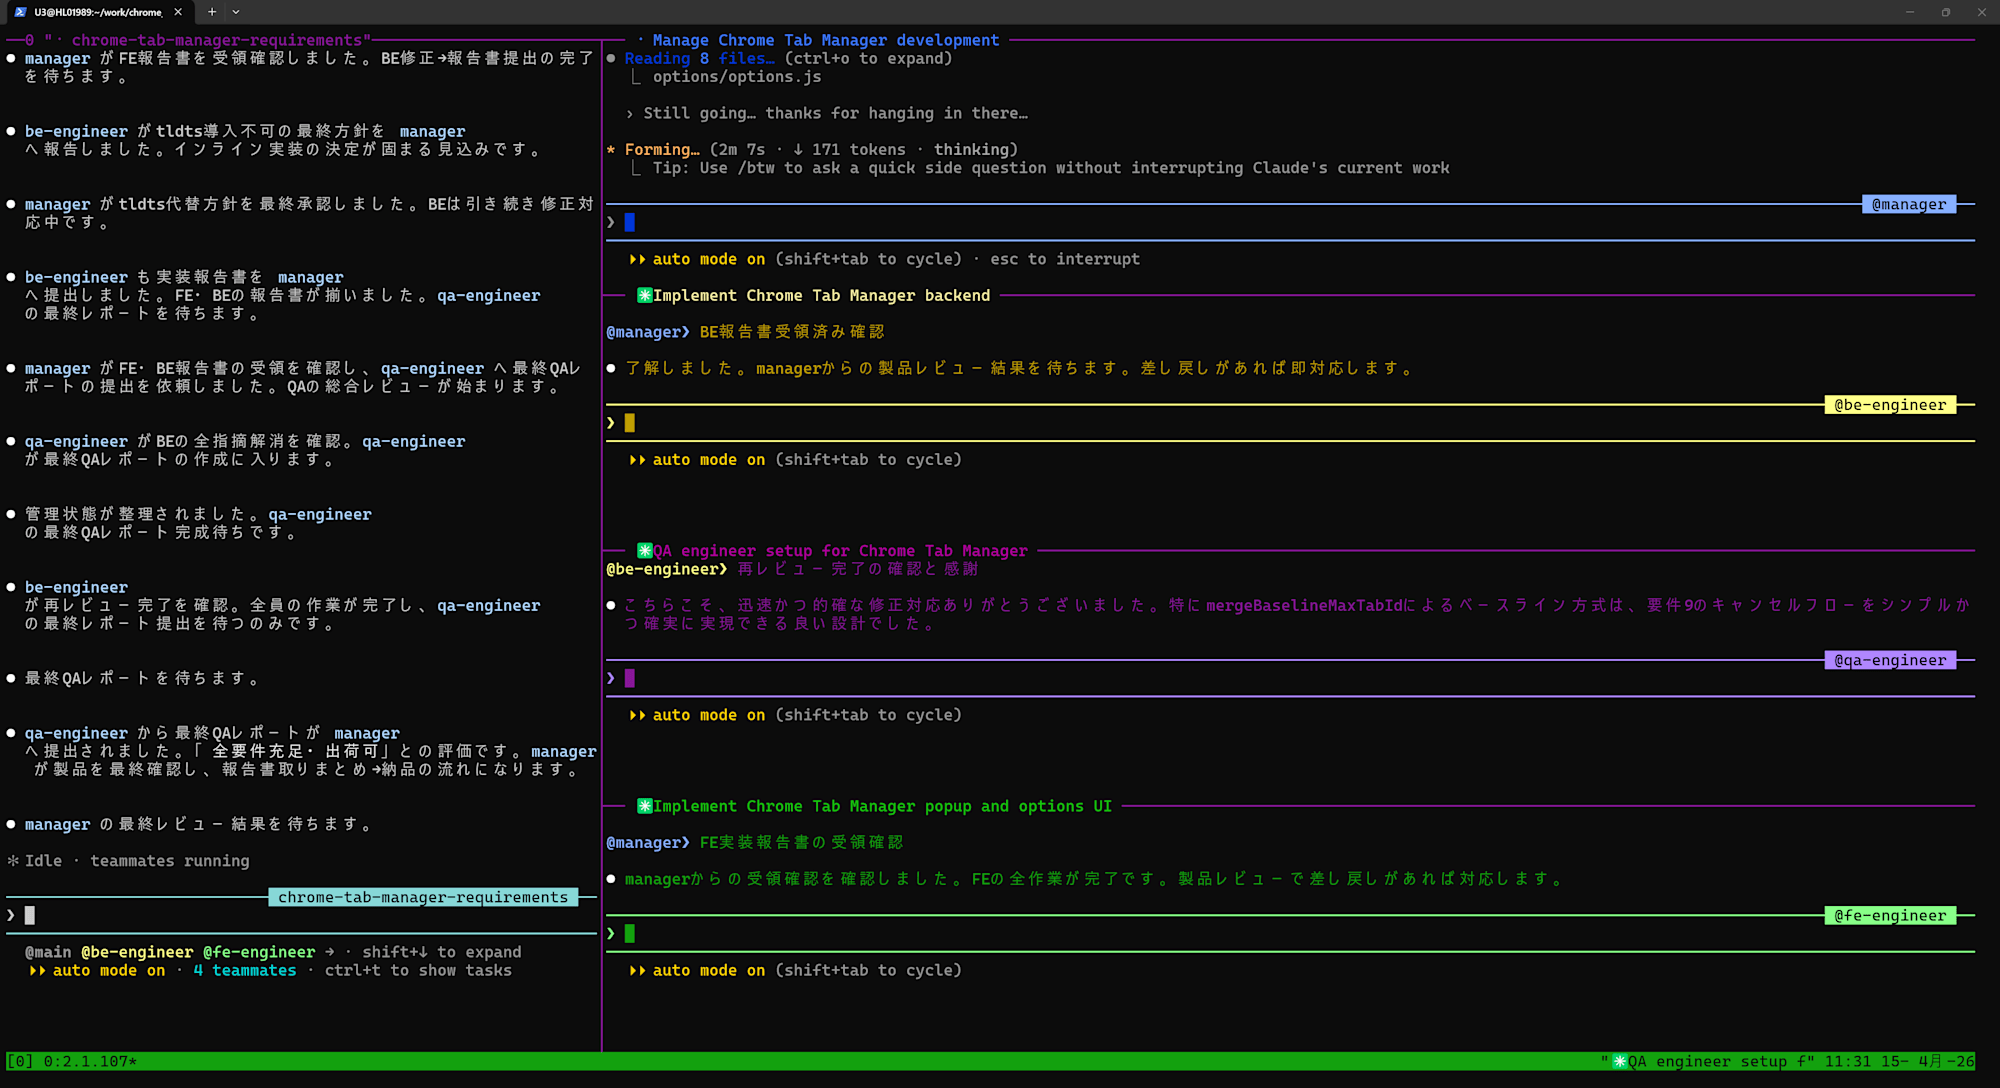The image size is (2000, 1088).
Task: Click the chrome-tab-manager-requirements session label
Action: pyautogui.click(x=422, y=897)
